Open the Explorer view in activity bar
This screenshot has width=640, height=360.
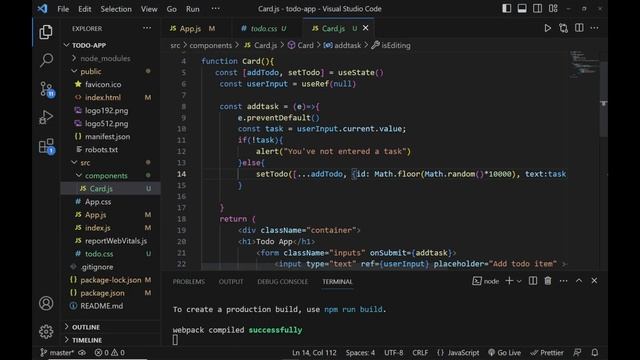click(x=46, y=32)
